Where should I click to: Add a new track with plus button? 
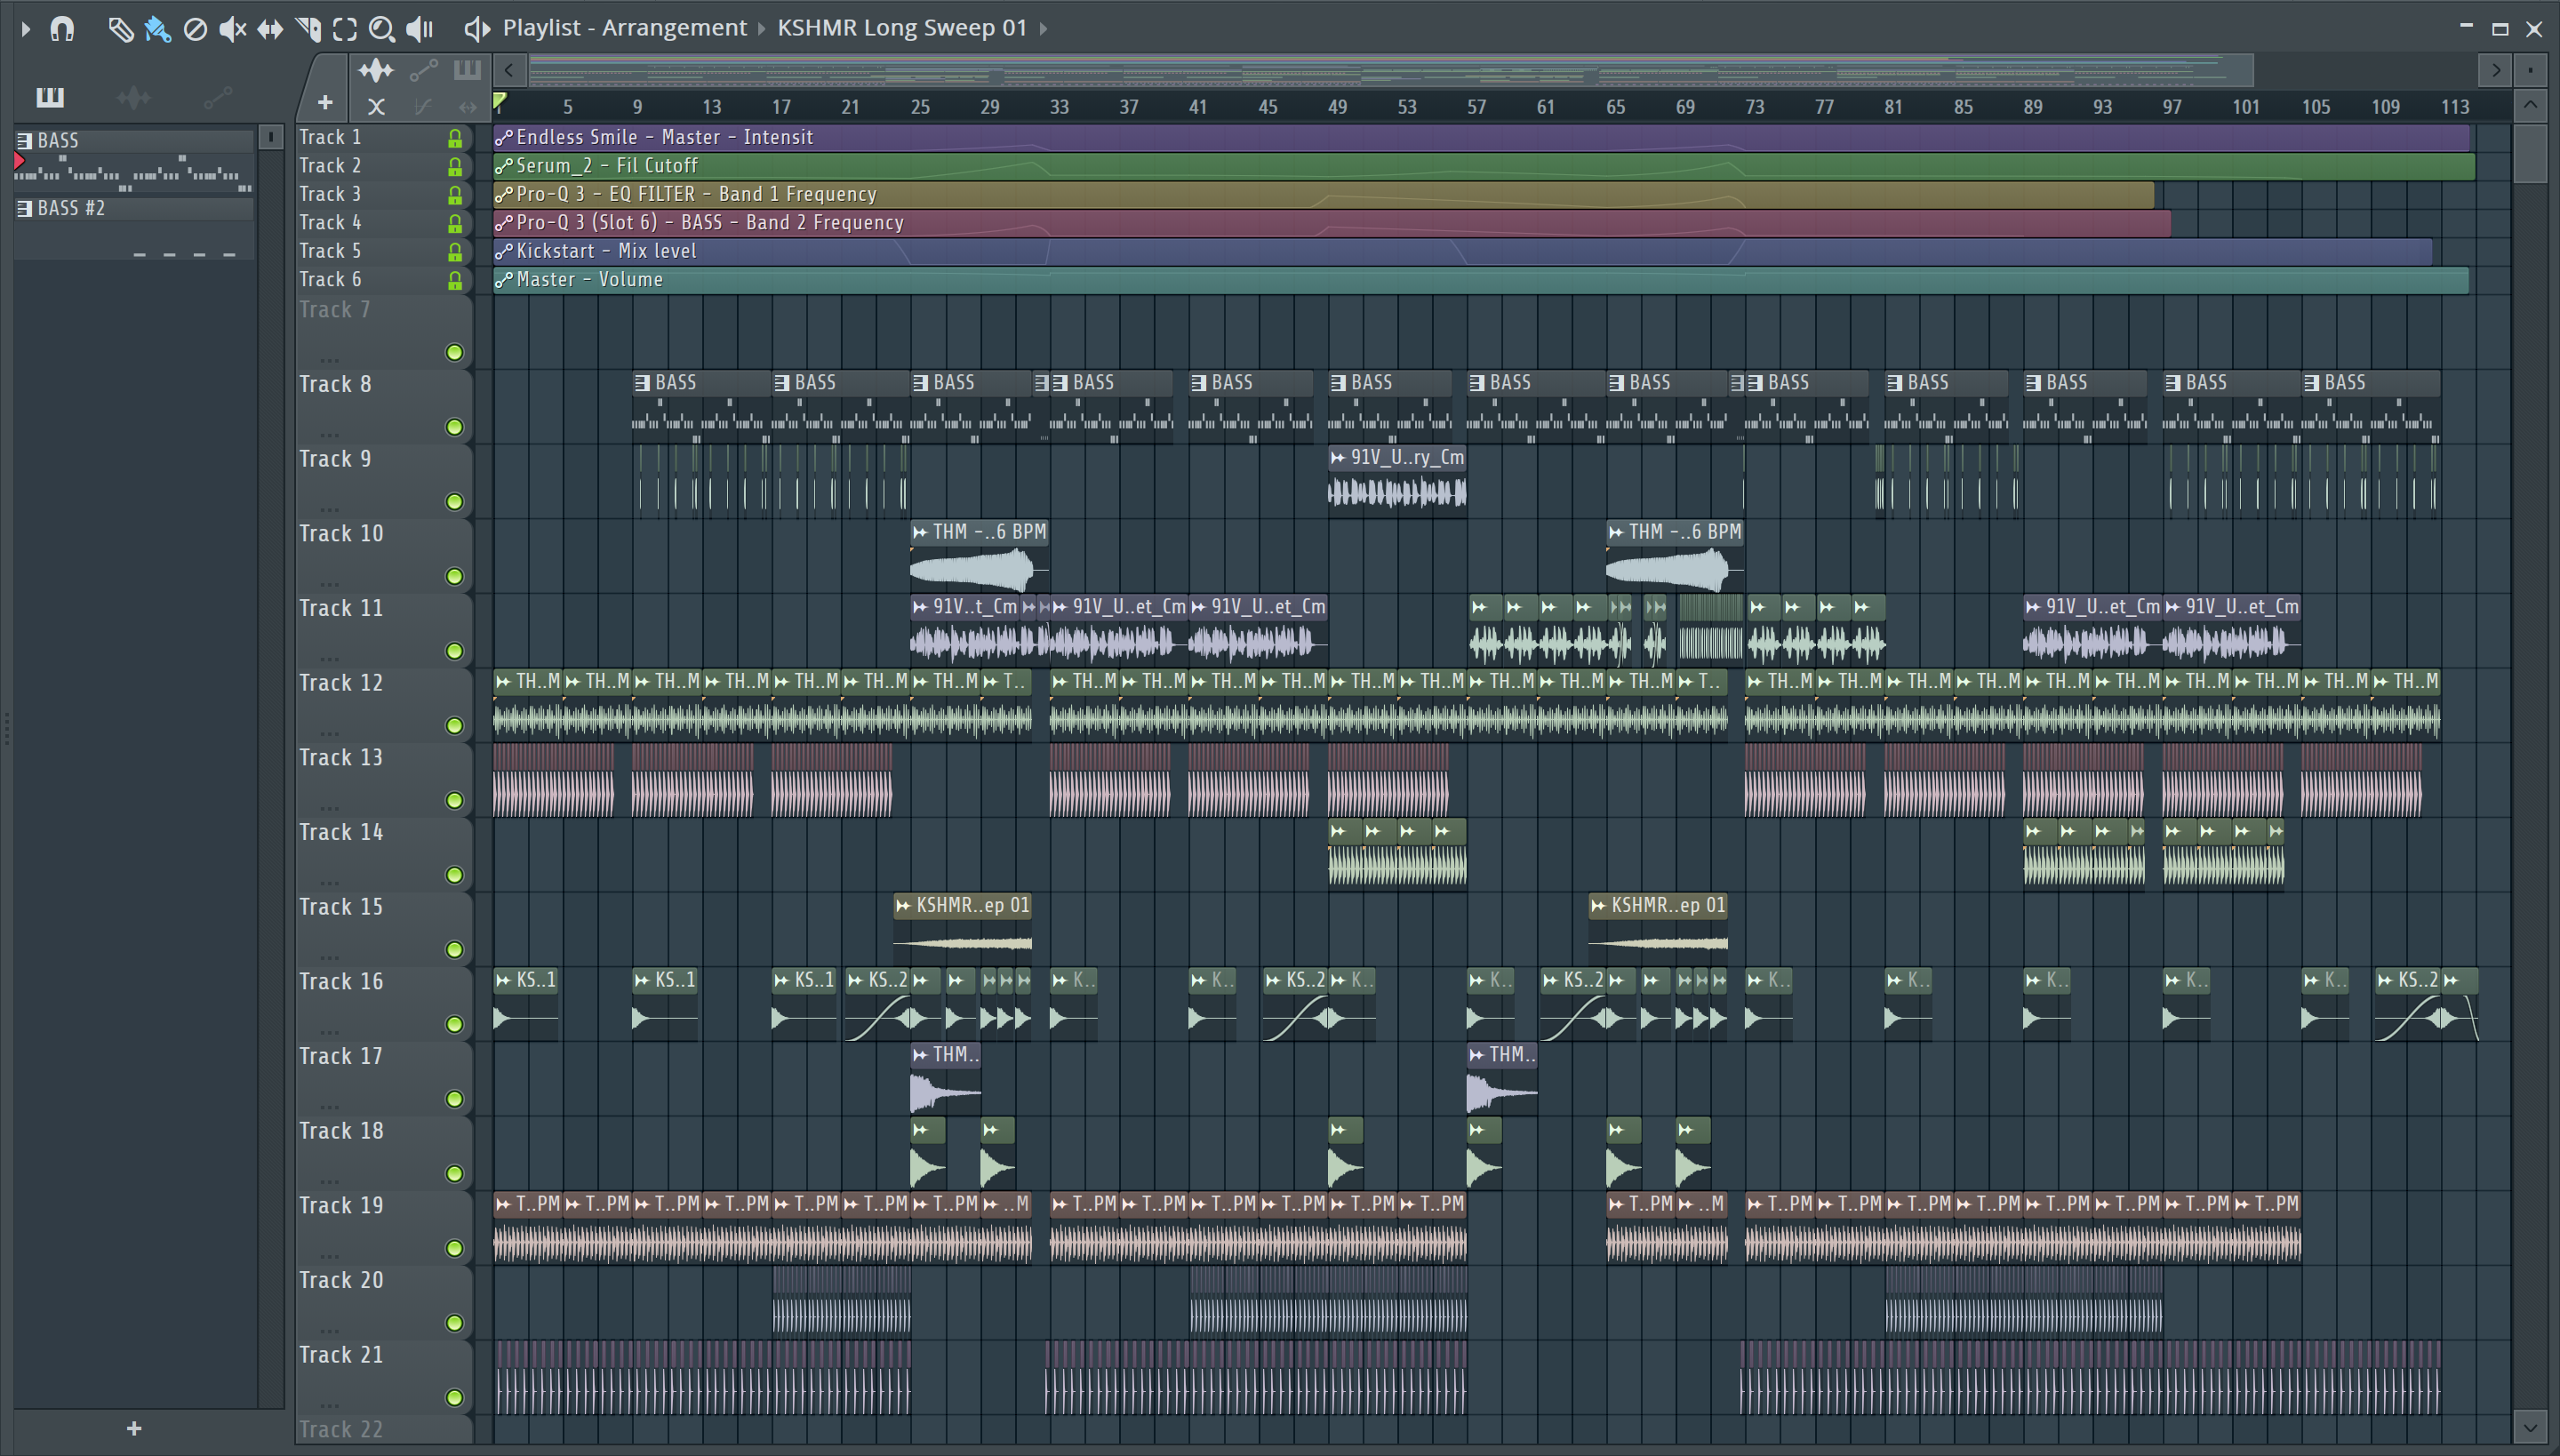pos(325,102)
